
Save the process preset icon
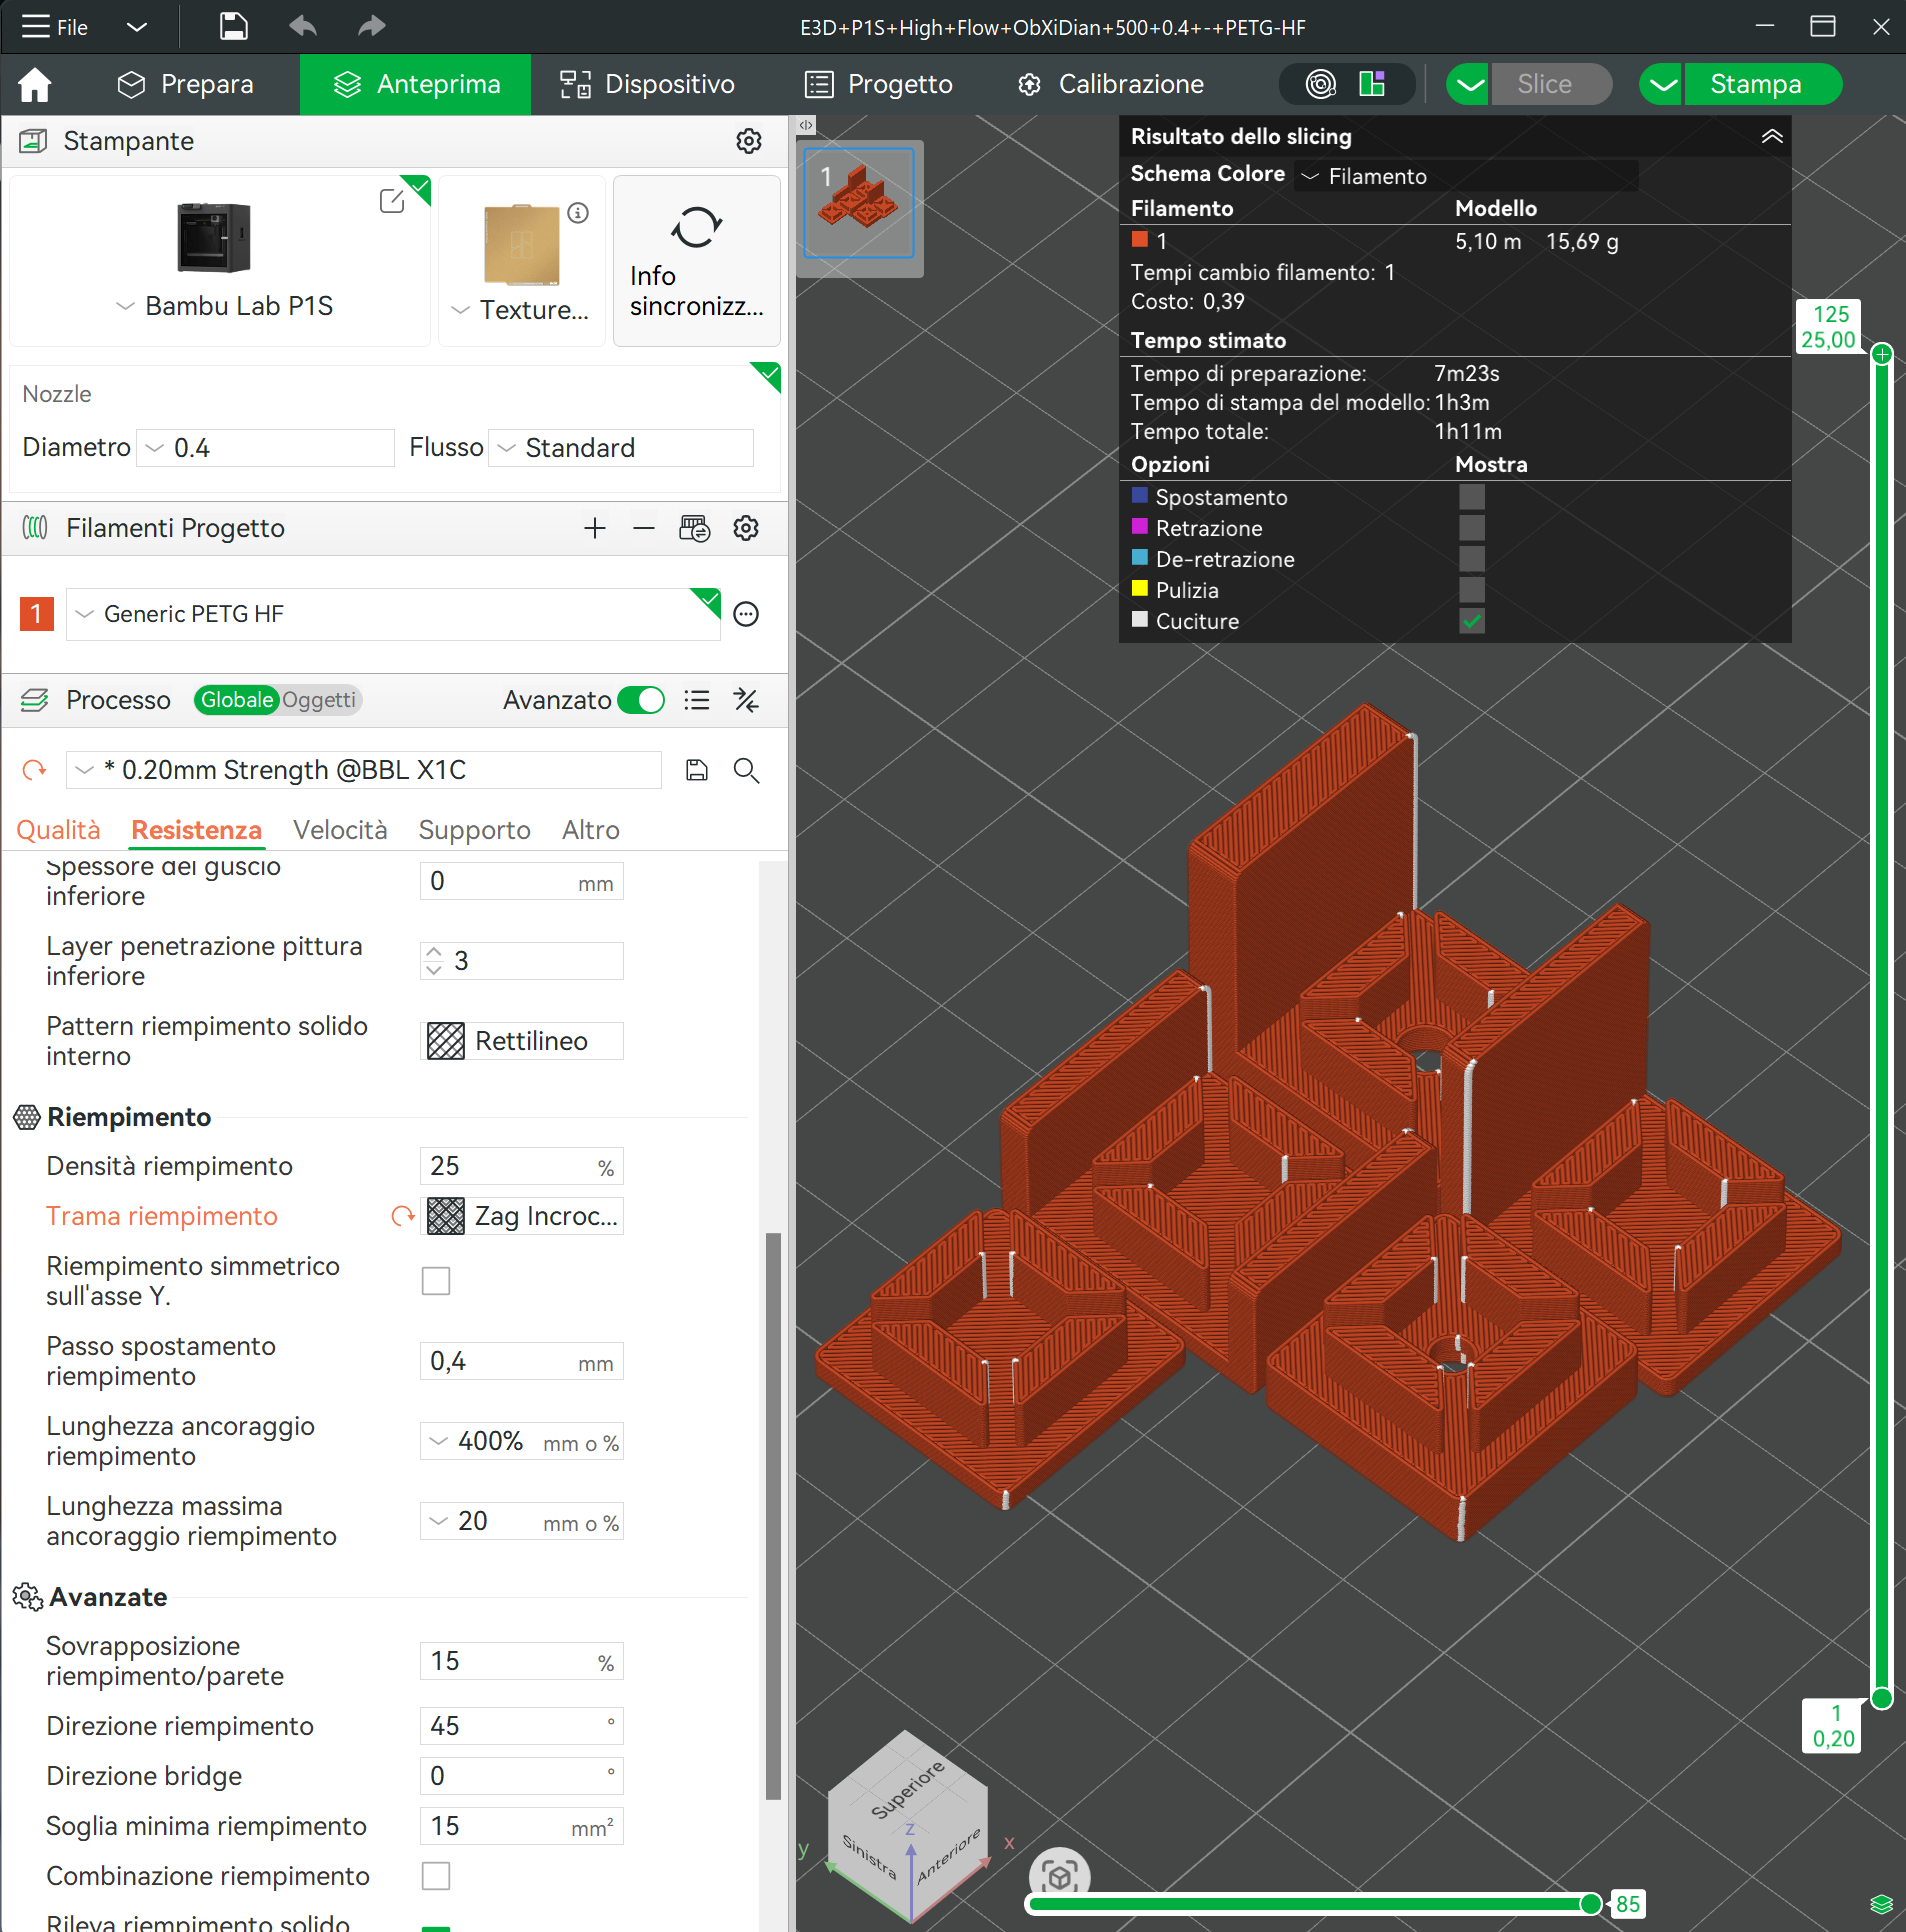point(697,770)
